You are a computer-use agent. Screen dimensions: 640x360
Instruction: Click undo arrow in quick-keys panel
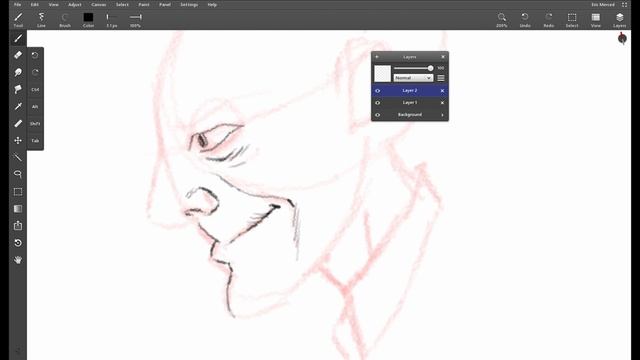[35, 56]
